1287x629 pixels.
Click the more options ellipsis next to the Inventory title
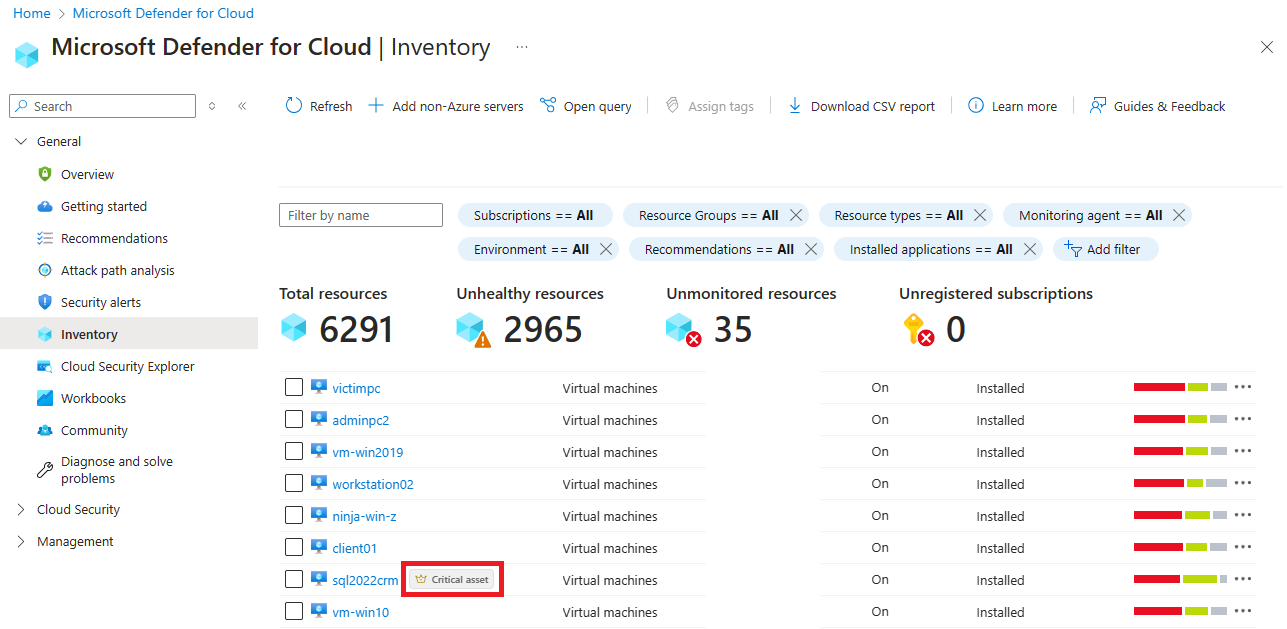point(522,47)
